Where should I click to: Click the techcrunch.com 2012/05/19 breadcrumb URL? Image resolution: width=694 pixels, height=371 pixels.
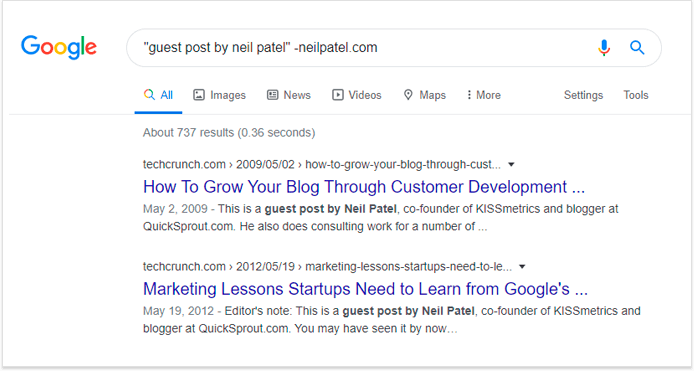[327, 267]
